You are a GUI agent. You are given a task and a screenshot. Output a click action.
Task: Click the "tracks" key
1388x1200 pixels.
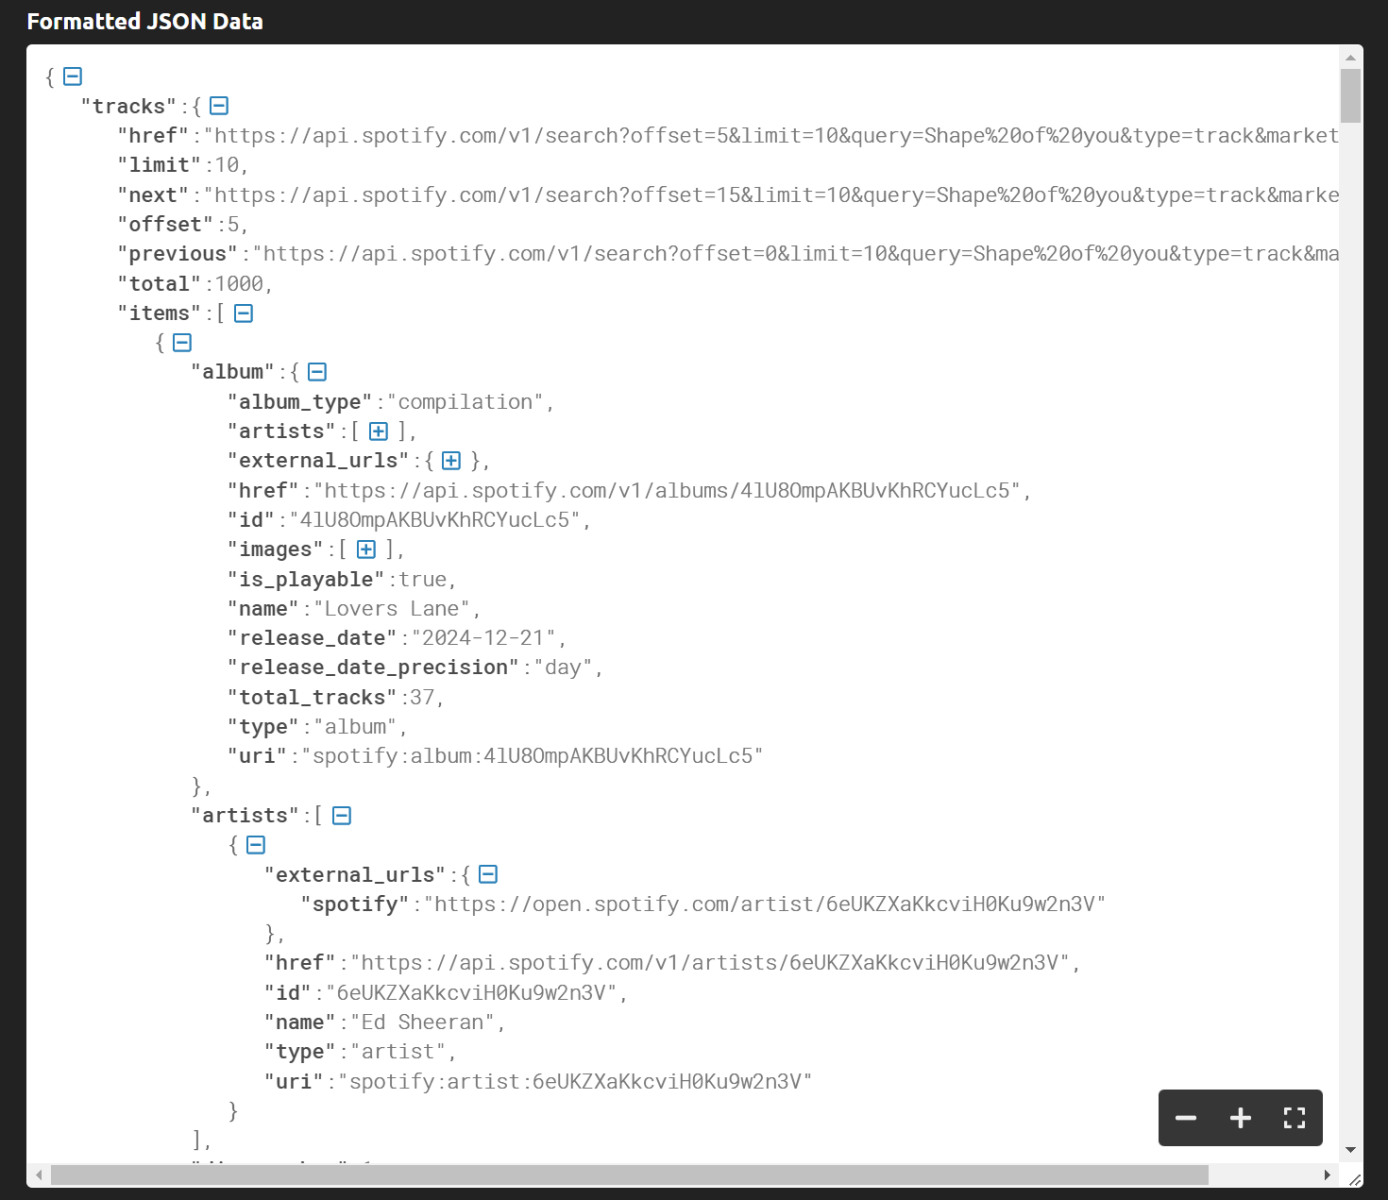click(x=129, y=106)
